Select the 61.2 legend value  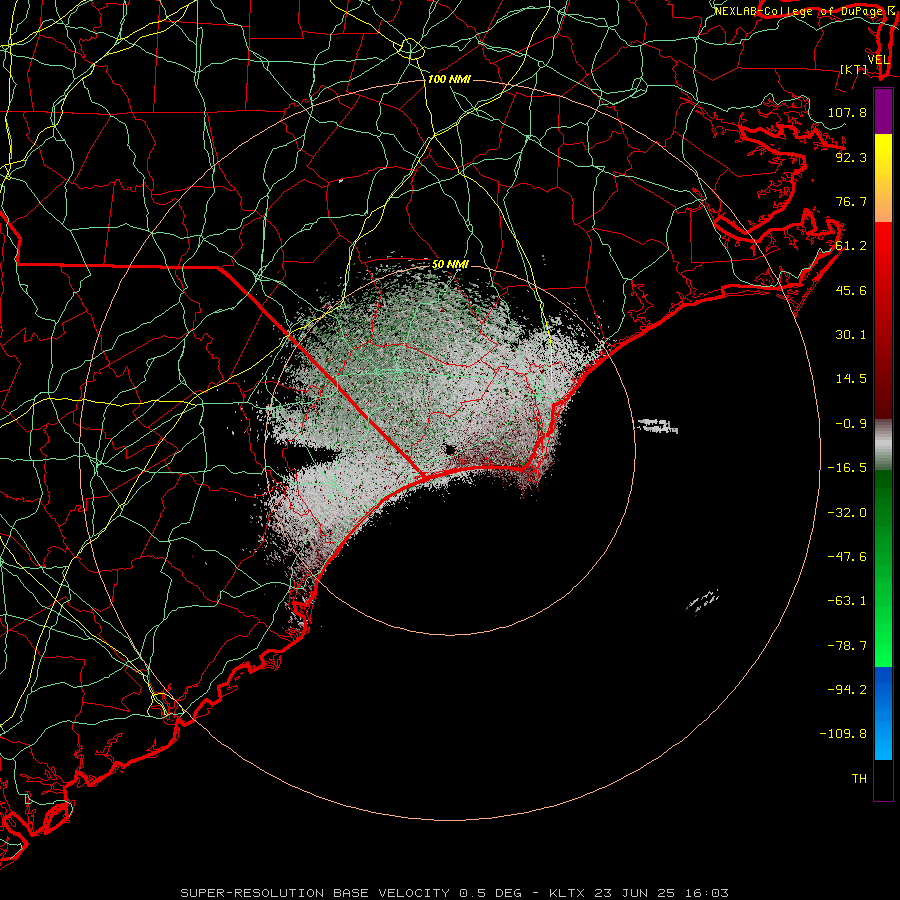[x=851, y=246]
